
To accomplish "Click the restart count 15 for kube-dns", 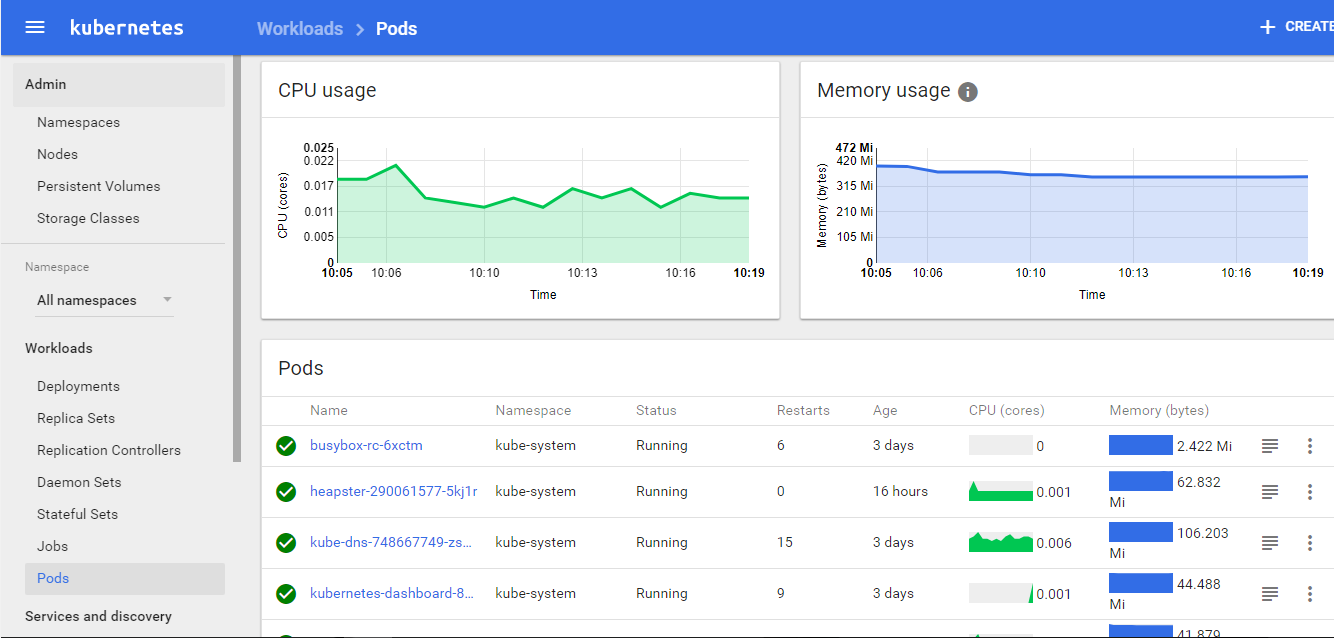I will coord(785,542).
